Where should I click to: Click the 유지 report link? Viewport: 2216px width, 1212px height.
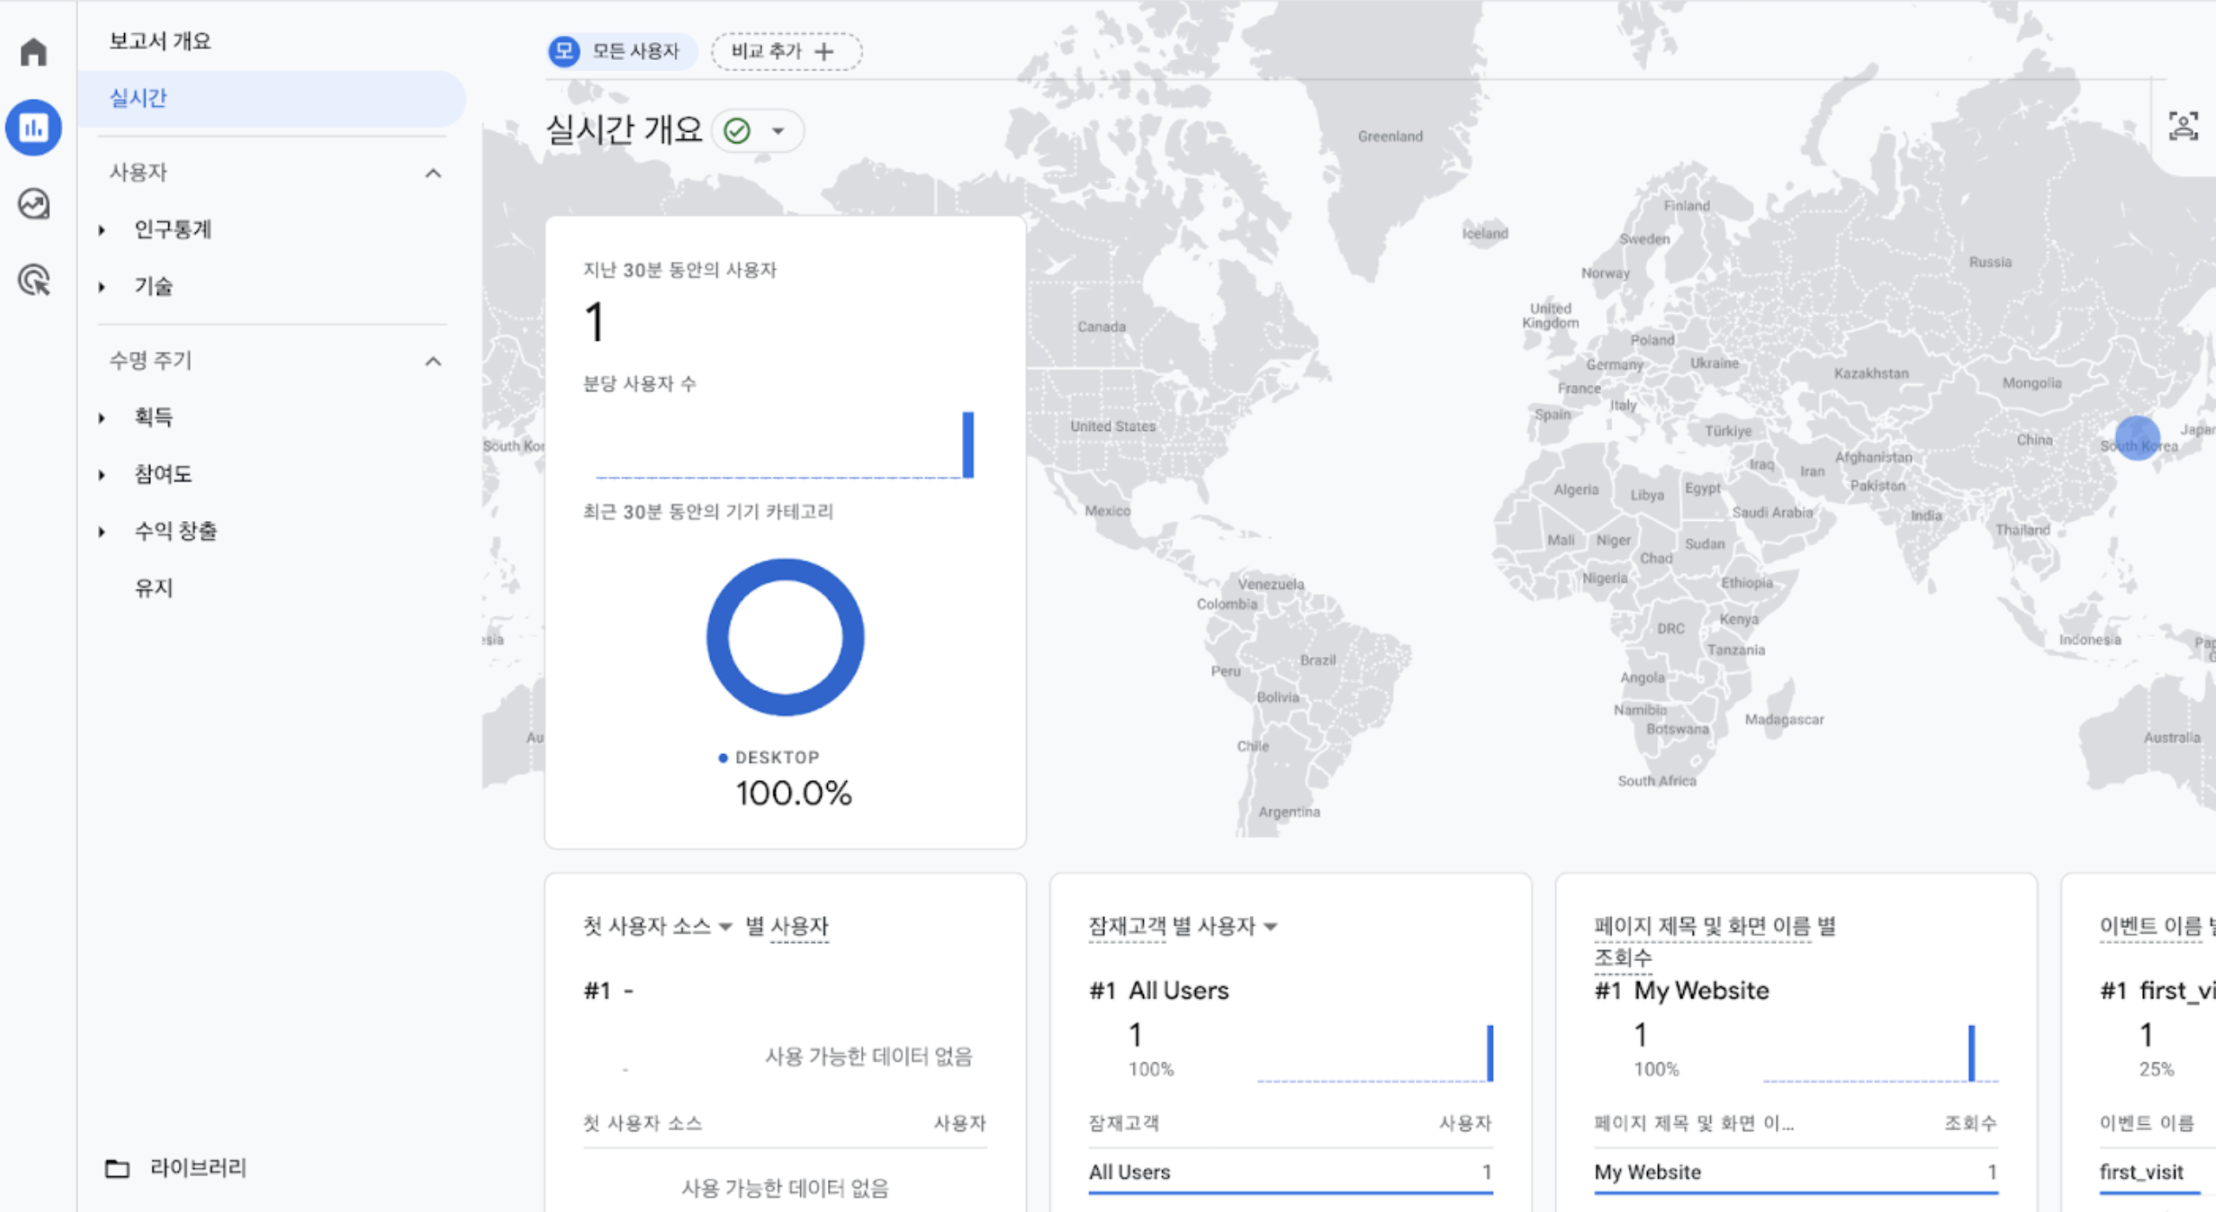(x=154, y=588)
